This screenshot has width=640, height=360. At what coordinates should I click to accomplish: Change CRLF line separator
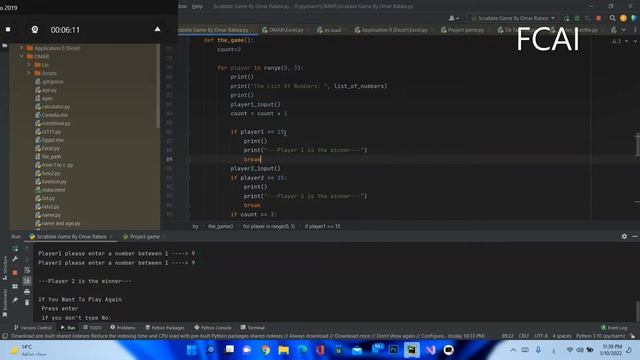pos(524,336)
